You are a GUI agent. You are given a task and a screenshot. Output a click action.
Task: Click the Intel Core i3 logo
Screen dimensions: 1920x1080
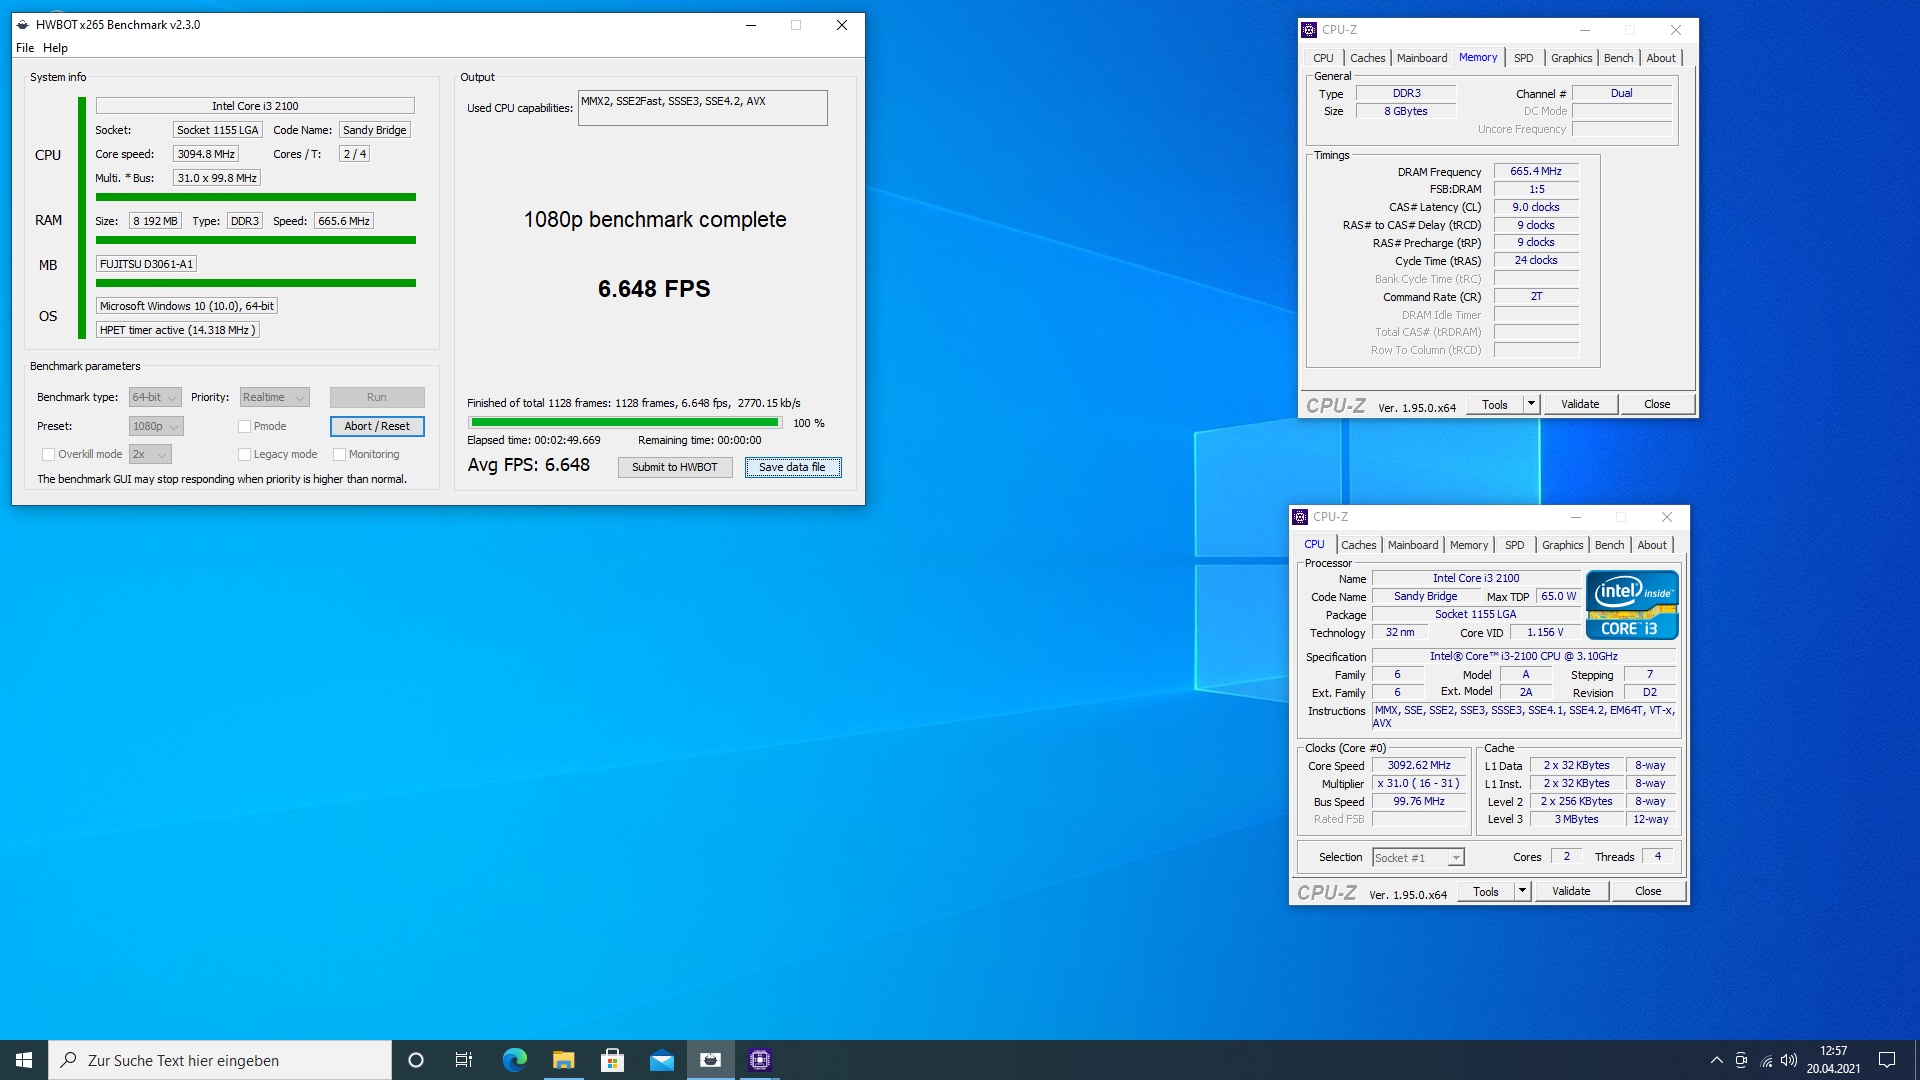point(1632,605)
